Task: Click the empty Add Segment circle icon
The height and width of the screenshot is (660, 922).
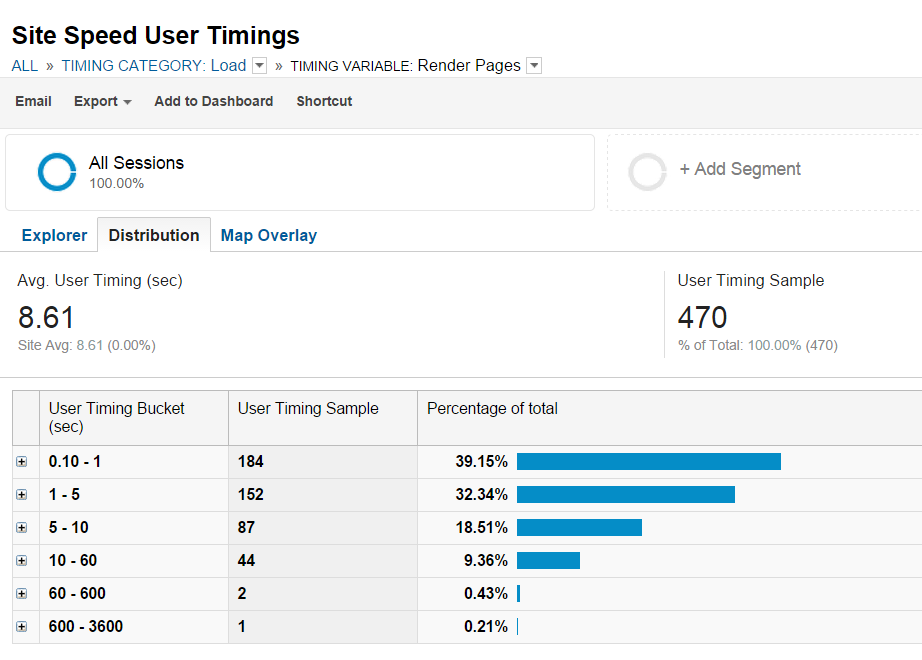Action: point(647,172)
